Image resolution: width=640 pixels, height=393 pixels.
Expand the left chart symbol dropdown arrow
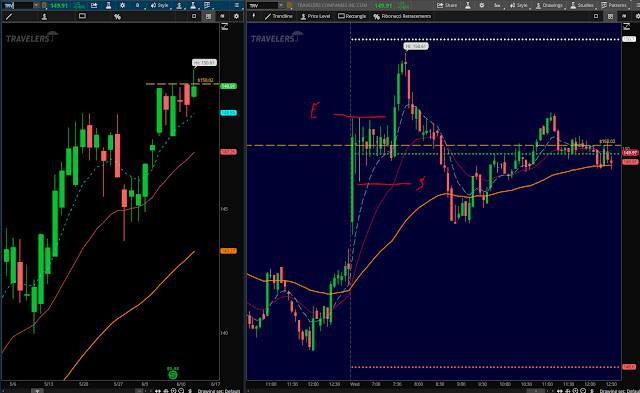point(36,5)
